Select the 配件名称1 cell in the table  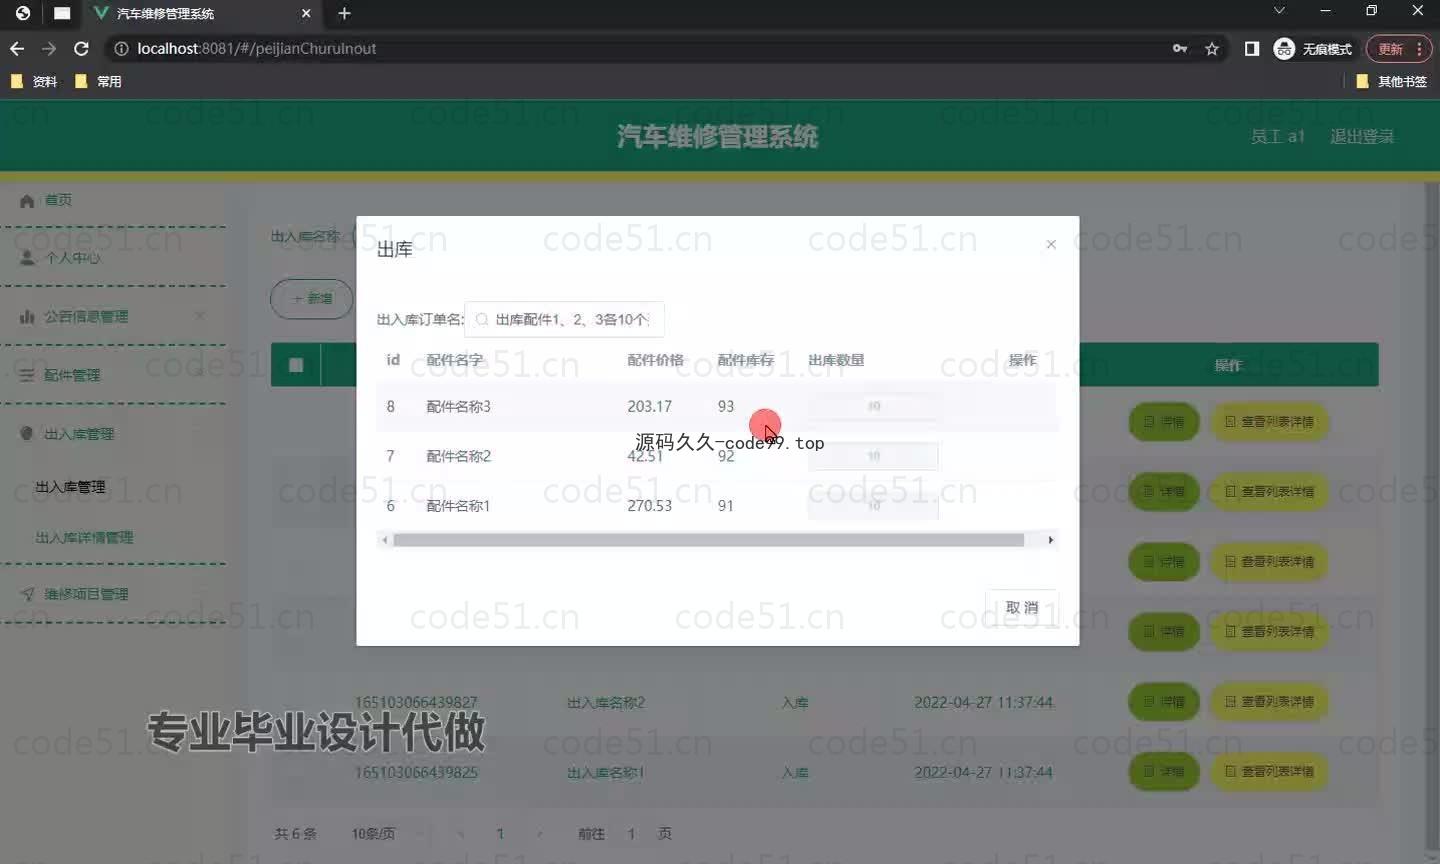tap(458, 506)
